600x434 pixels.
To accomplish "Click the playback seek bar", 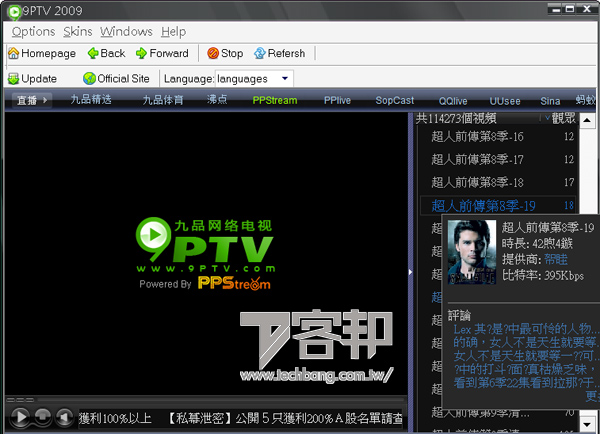I will (221, 400).
